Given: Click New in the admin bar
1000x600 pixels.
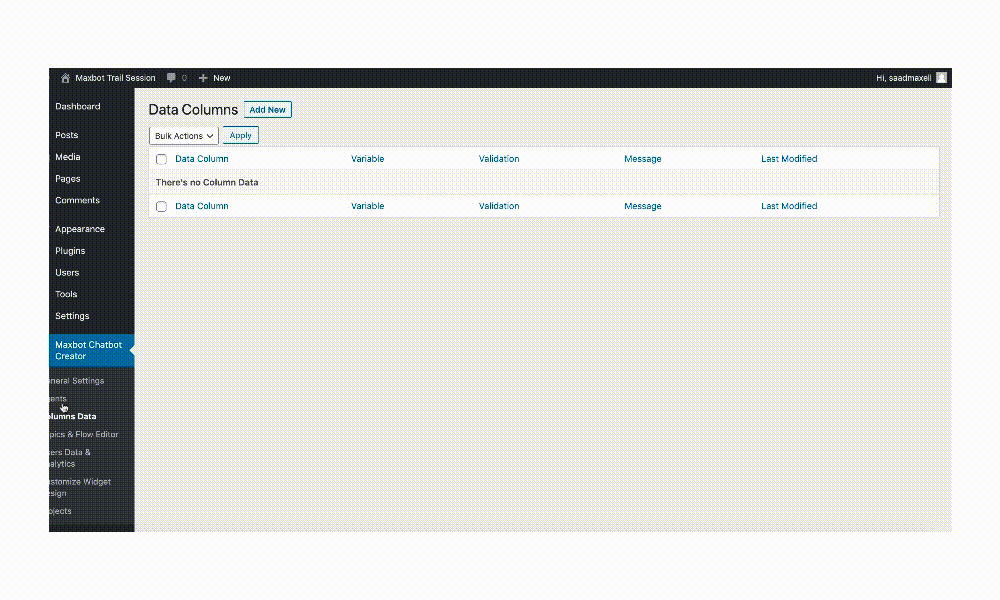Looking at the screenshot, I should tap(221, 78).
